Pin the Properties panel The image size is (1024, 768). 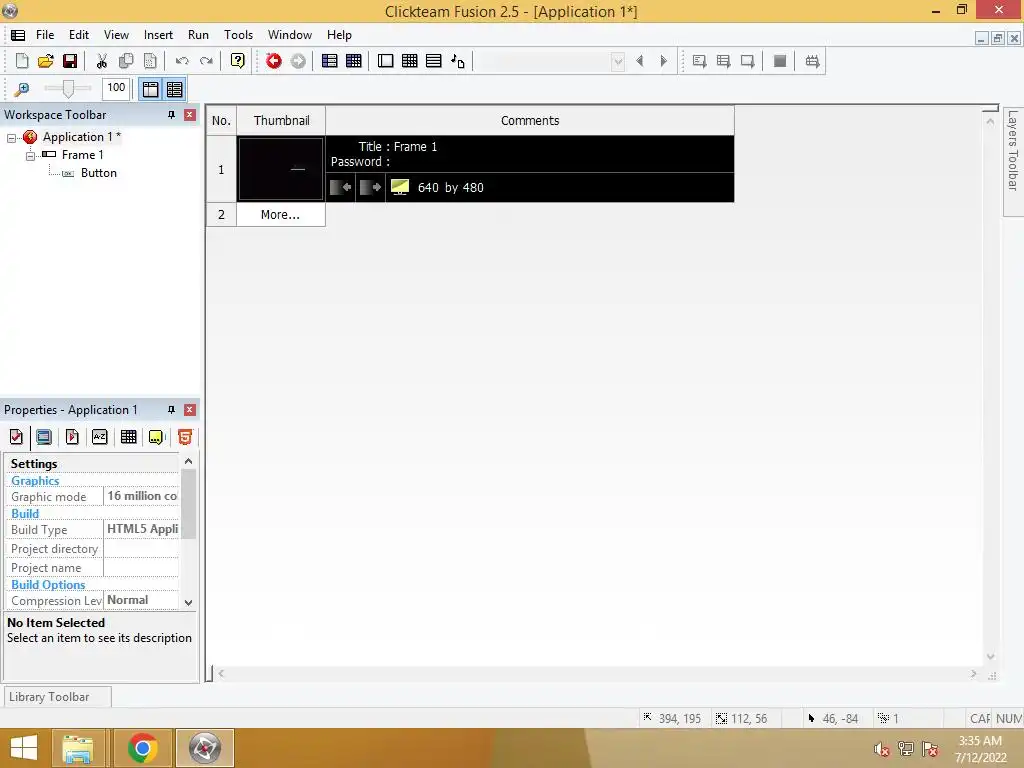(x=171, y=410)
